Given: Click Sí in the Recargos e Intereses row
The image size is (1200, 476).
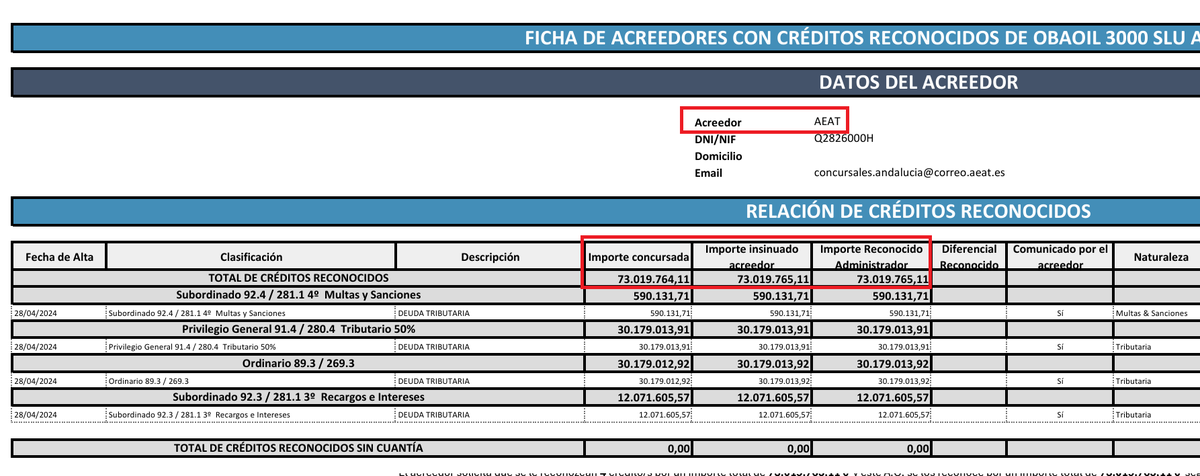Looking at the screenshot, I should click(1059, 414).
